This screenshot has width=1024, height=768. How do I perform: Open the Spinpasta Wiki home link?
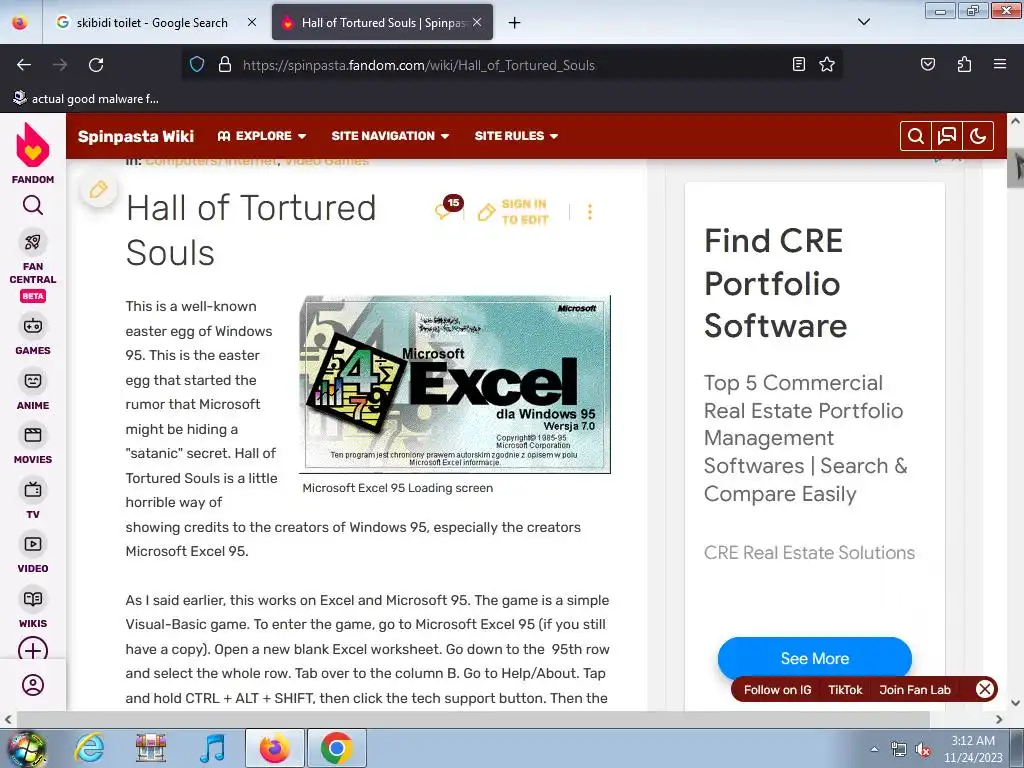(x=136, y=136)
